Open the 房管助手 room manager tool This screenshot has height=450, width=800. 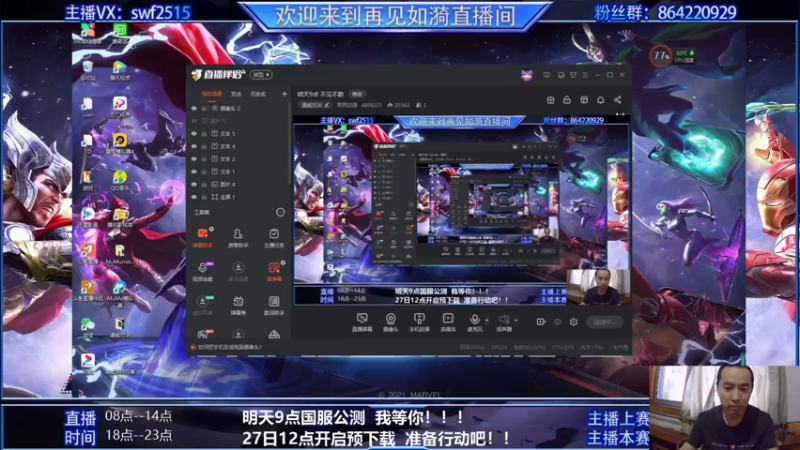(x=238, y=237)
